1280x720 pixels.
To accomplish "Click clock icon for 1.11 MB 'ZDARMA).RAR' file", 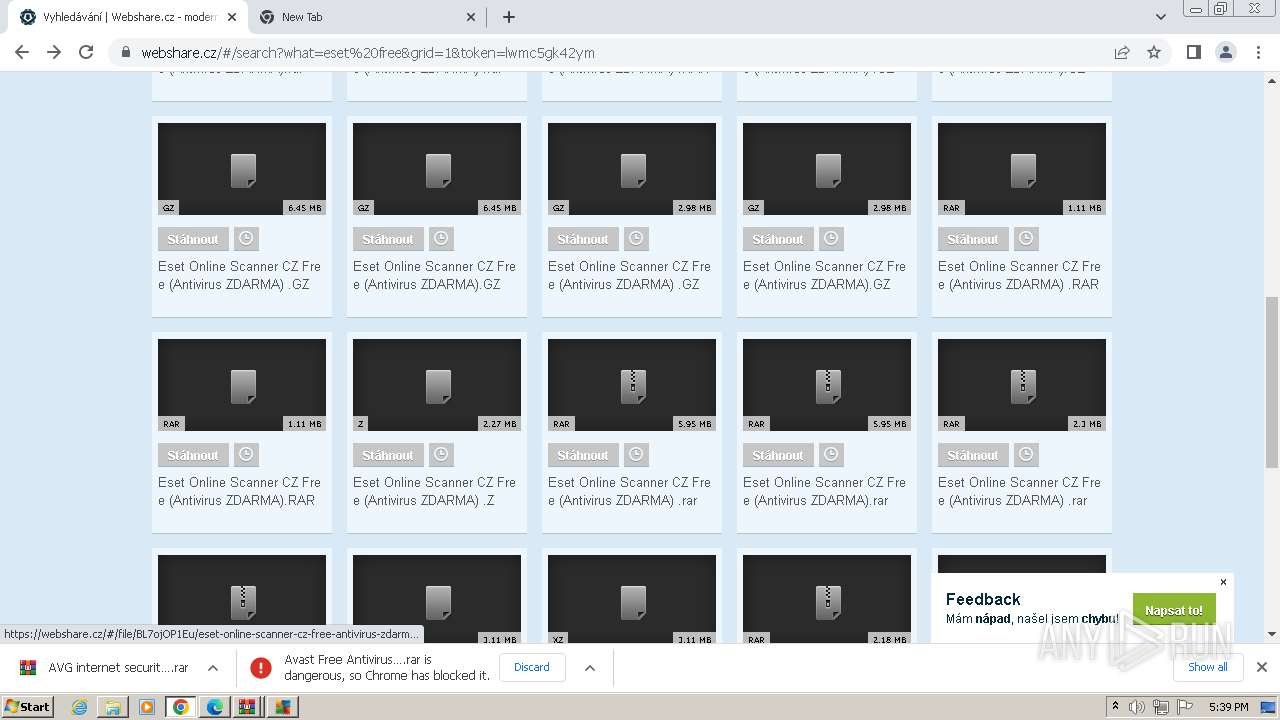I will click(246, 455).
